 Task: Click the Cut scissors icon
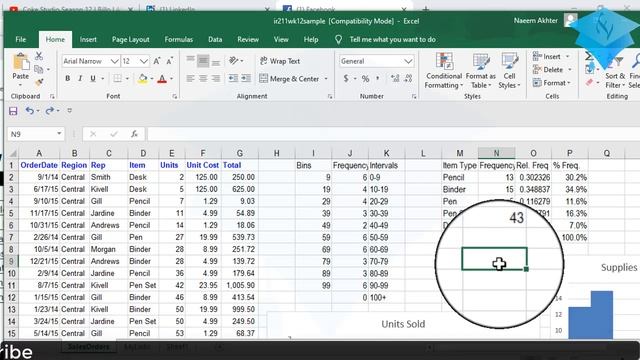39,56
